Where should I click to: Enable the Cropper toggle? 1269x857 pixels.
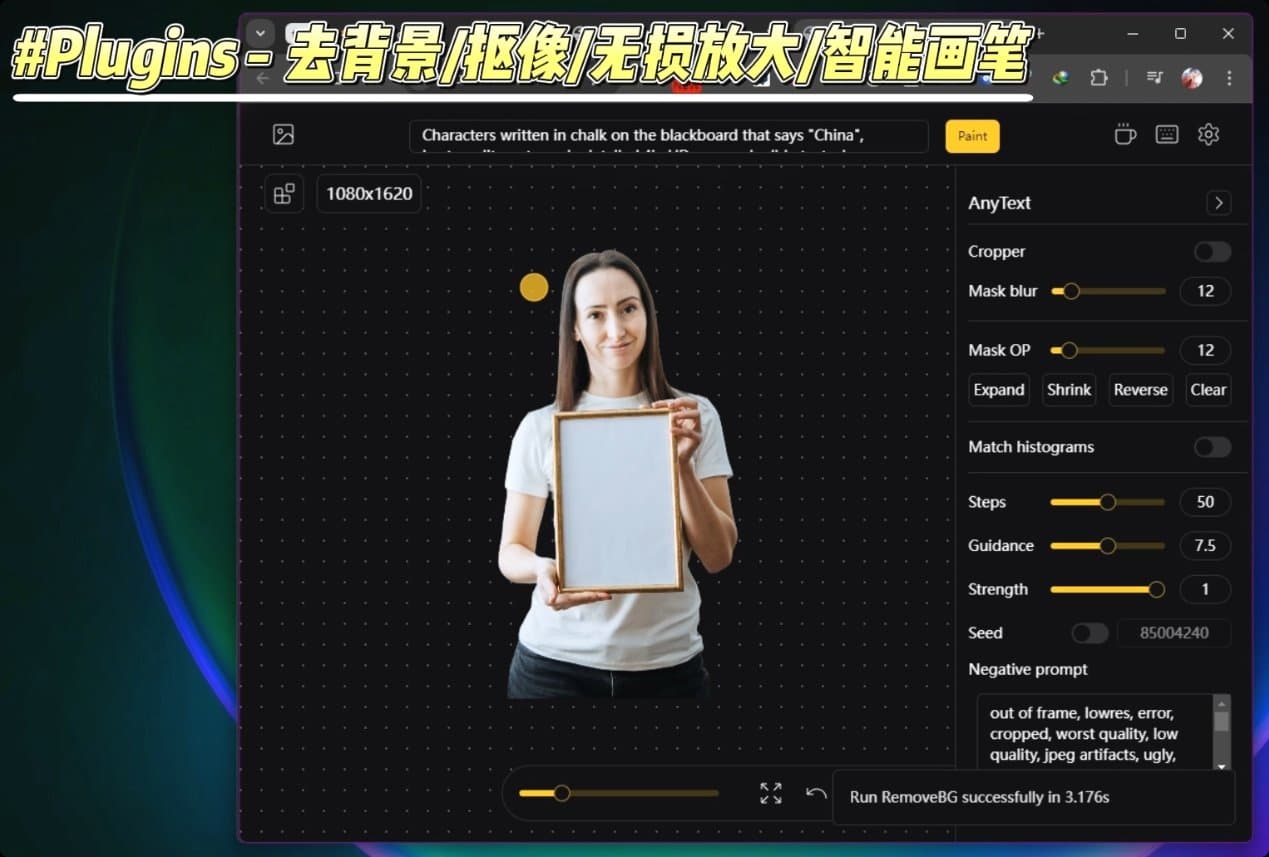point(1211,251)
